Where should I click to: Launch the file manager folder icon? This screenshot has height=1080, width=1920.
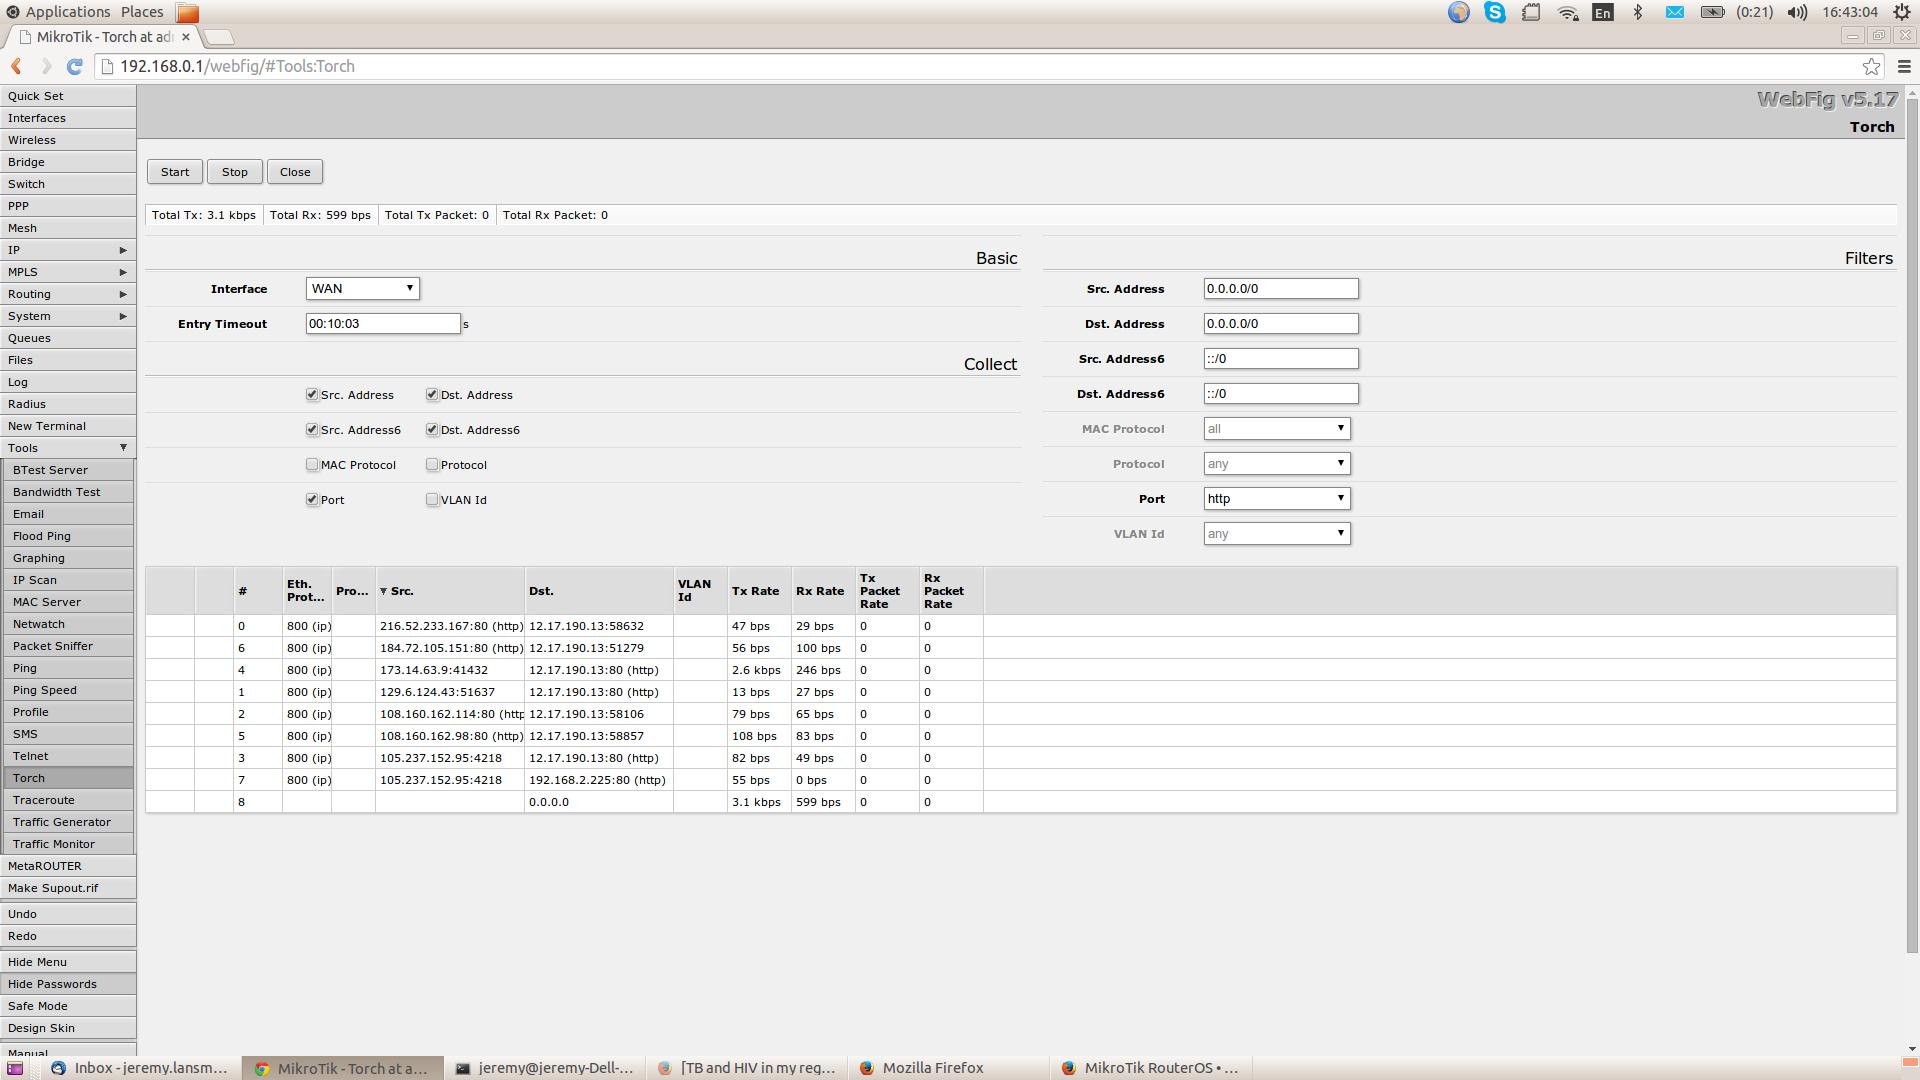tap(187, 12)
